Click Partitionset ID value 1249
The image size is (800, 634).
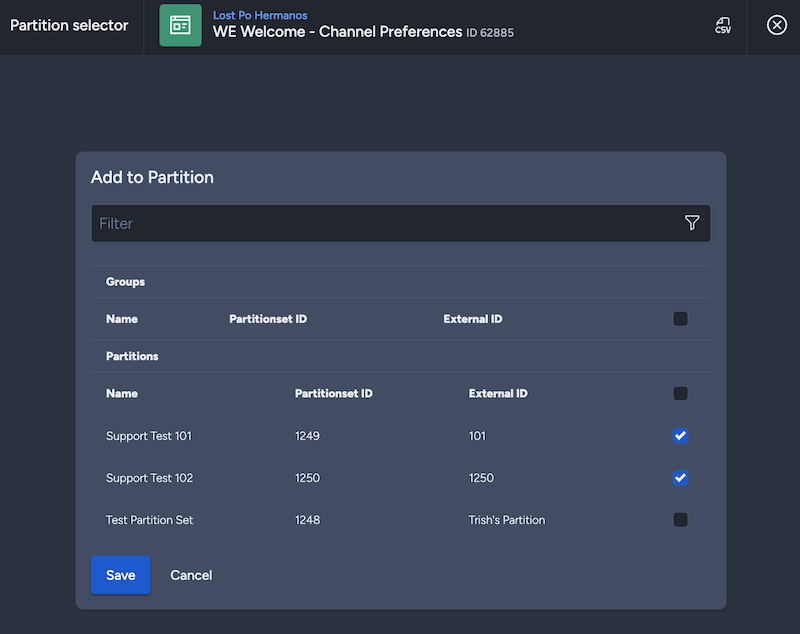[x=307, y=436]
